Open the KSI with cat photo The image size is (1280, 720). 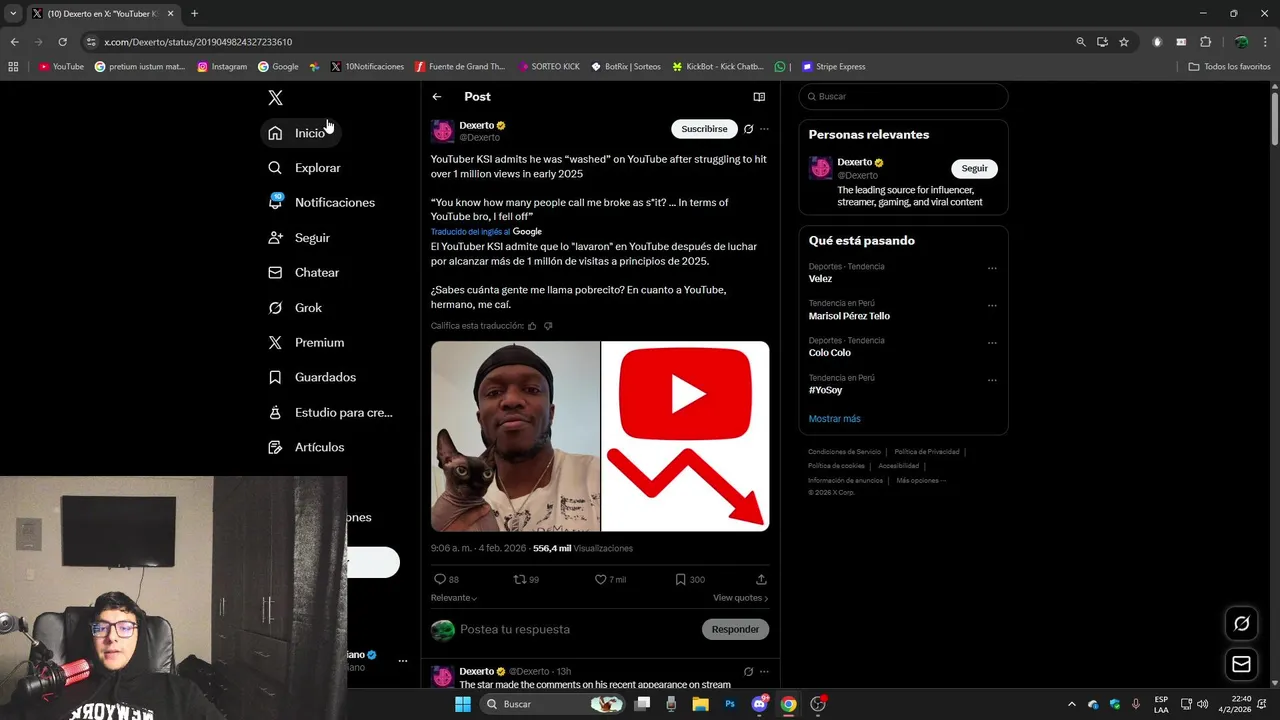[515, 436]
